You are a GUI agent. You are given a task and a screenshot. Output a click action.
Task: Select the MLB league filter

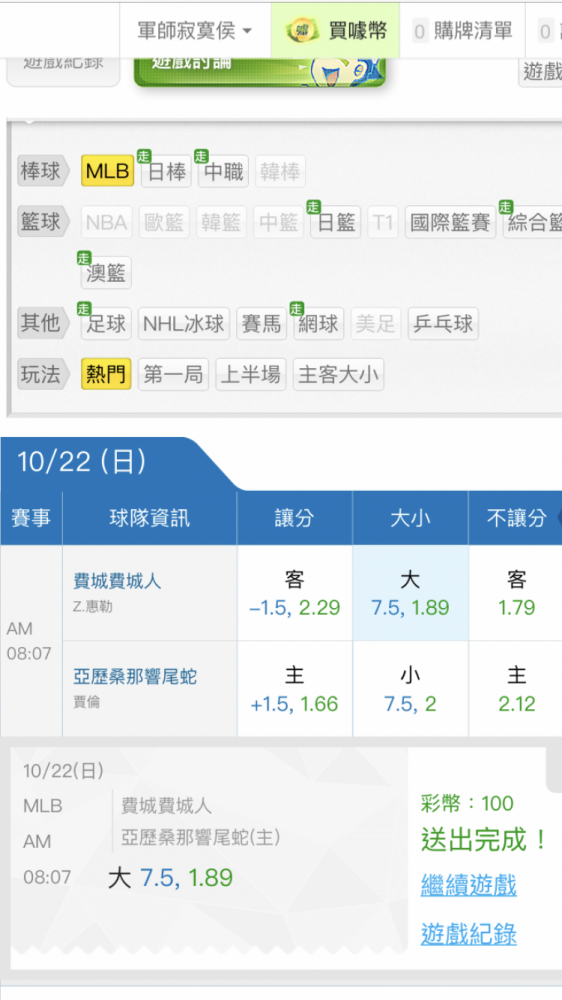[x=108, y=171]
